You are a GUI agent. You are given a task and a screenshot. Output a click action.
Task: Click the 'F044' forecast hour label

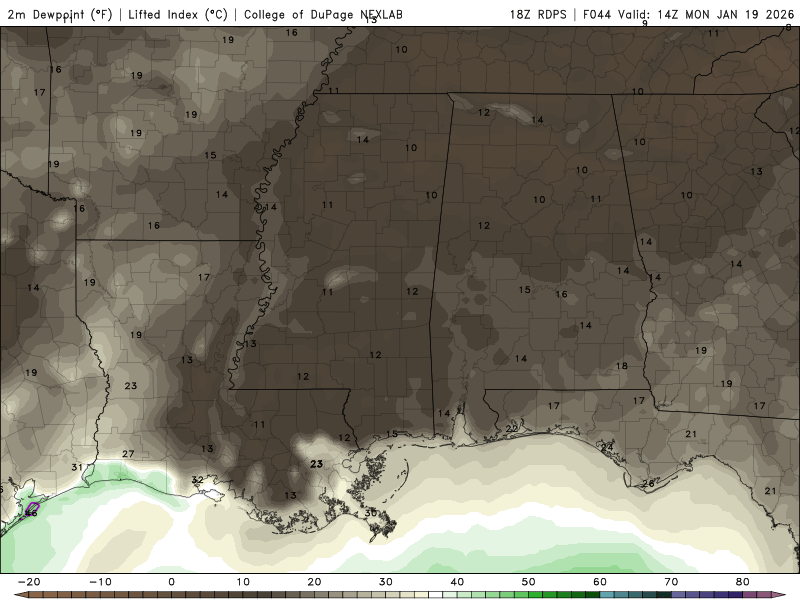click(597, 14)
